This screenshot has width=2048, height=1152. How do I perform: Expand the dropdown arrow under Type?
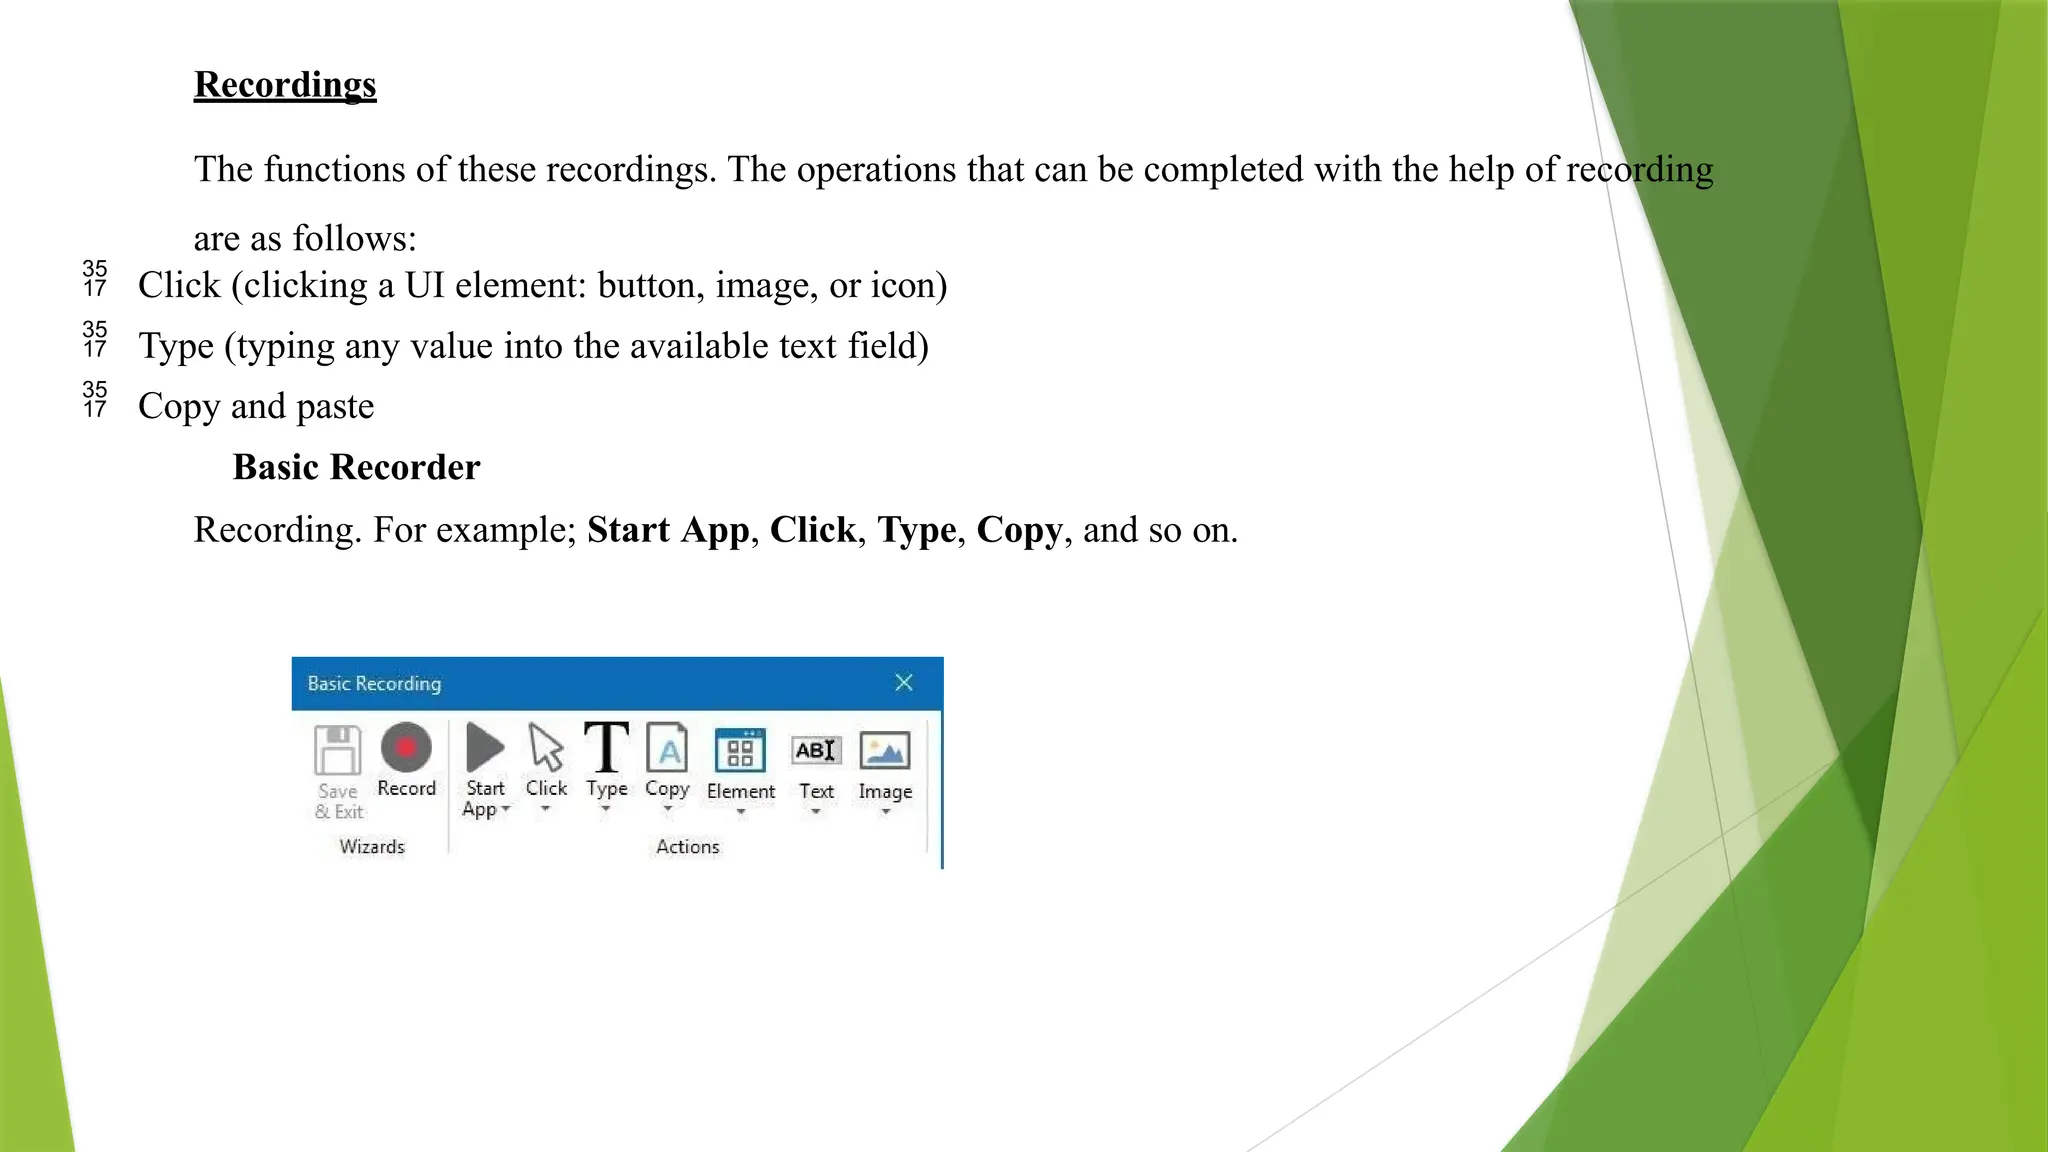(606, 809)
